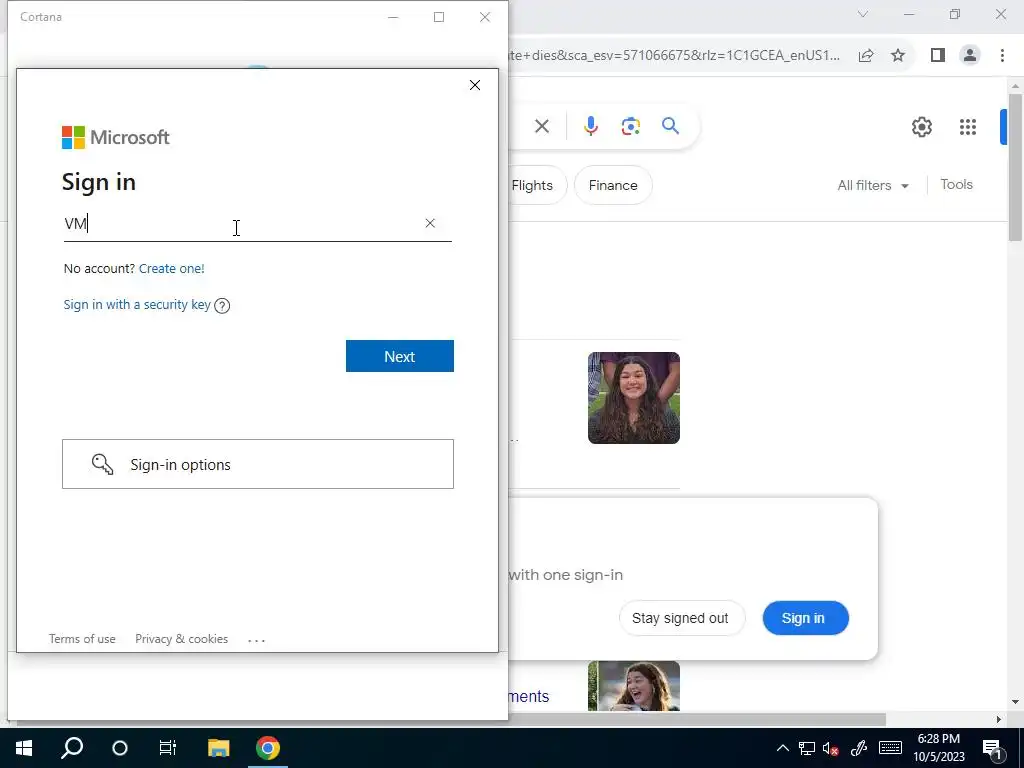Open File Explorer from the taskbar
The image size is (1024, 768).
[x=219, y=748]
